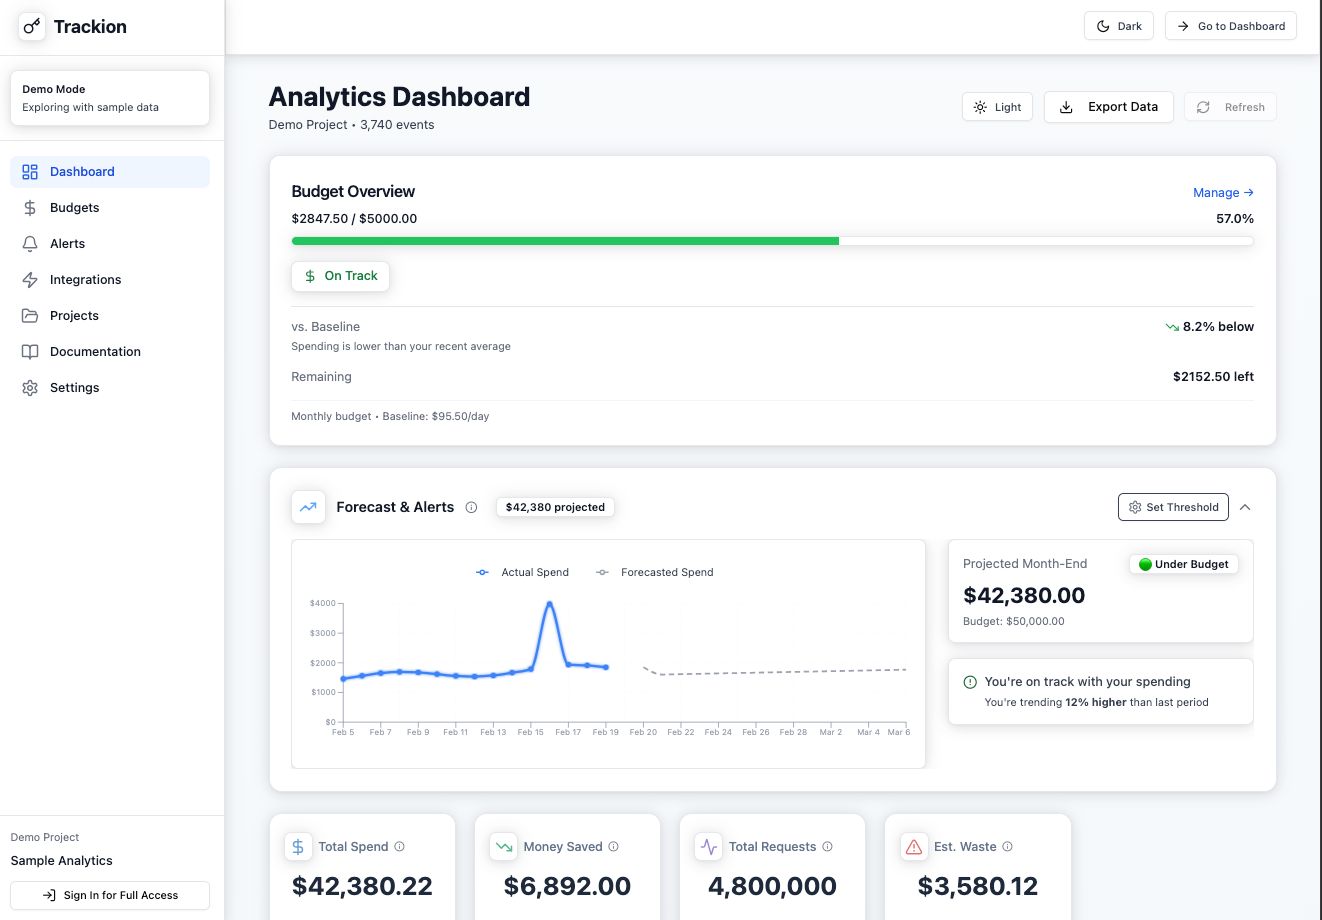Open the Manage link in Budget Overview

(x=1222, y=192)
